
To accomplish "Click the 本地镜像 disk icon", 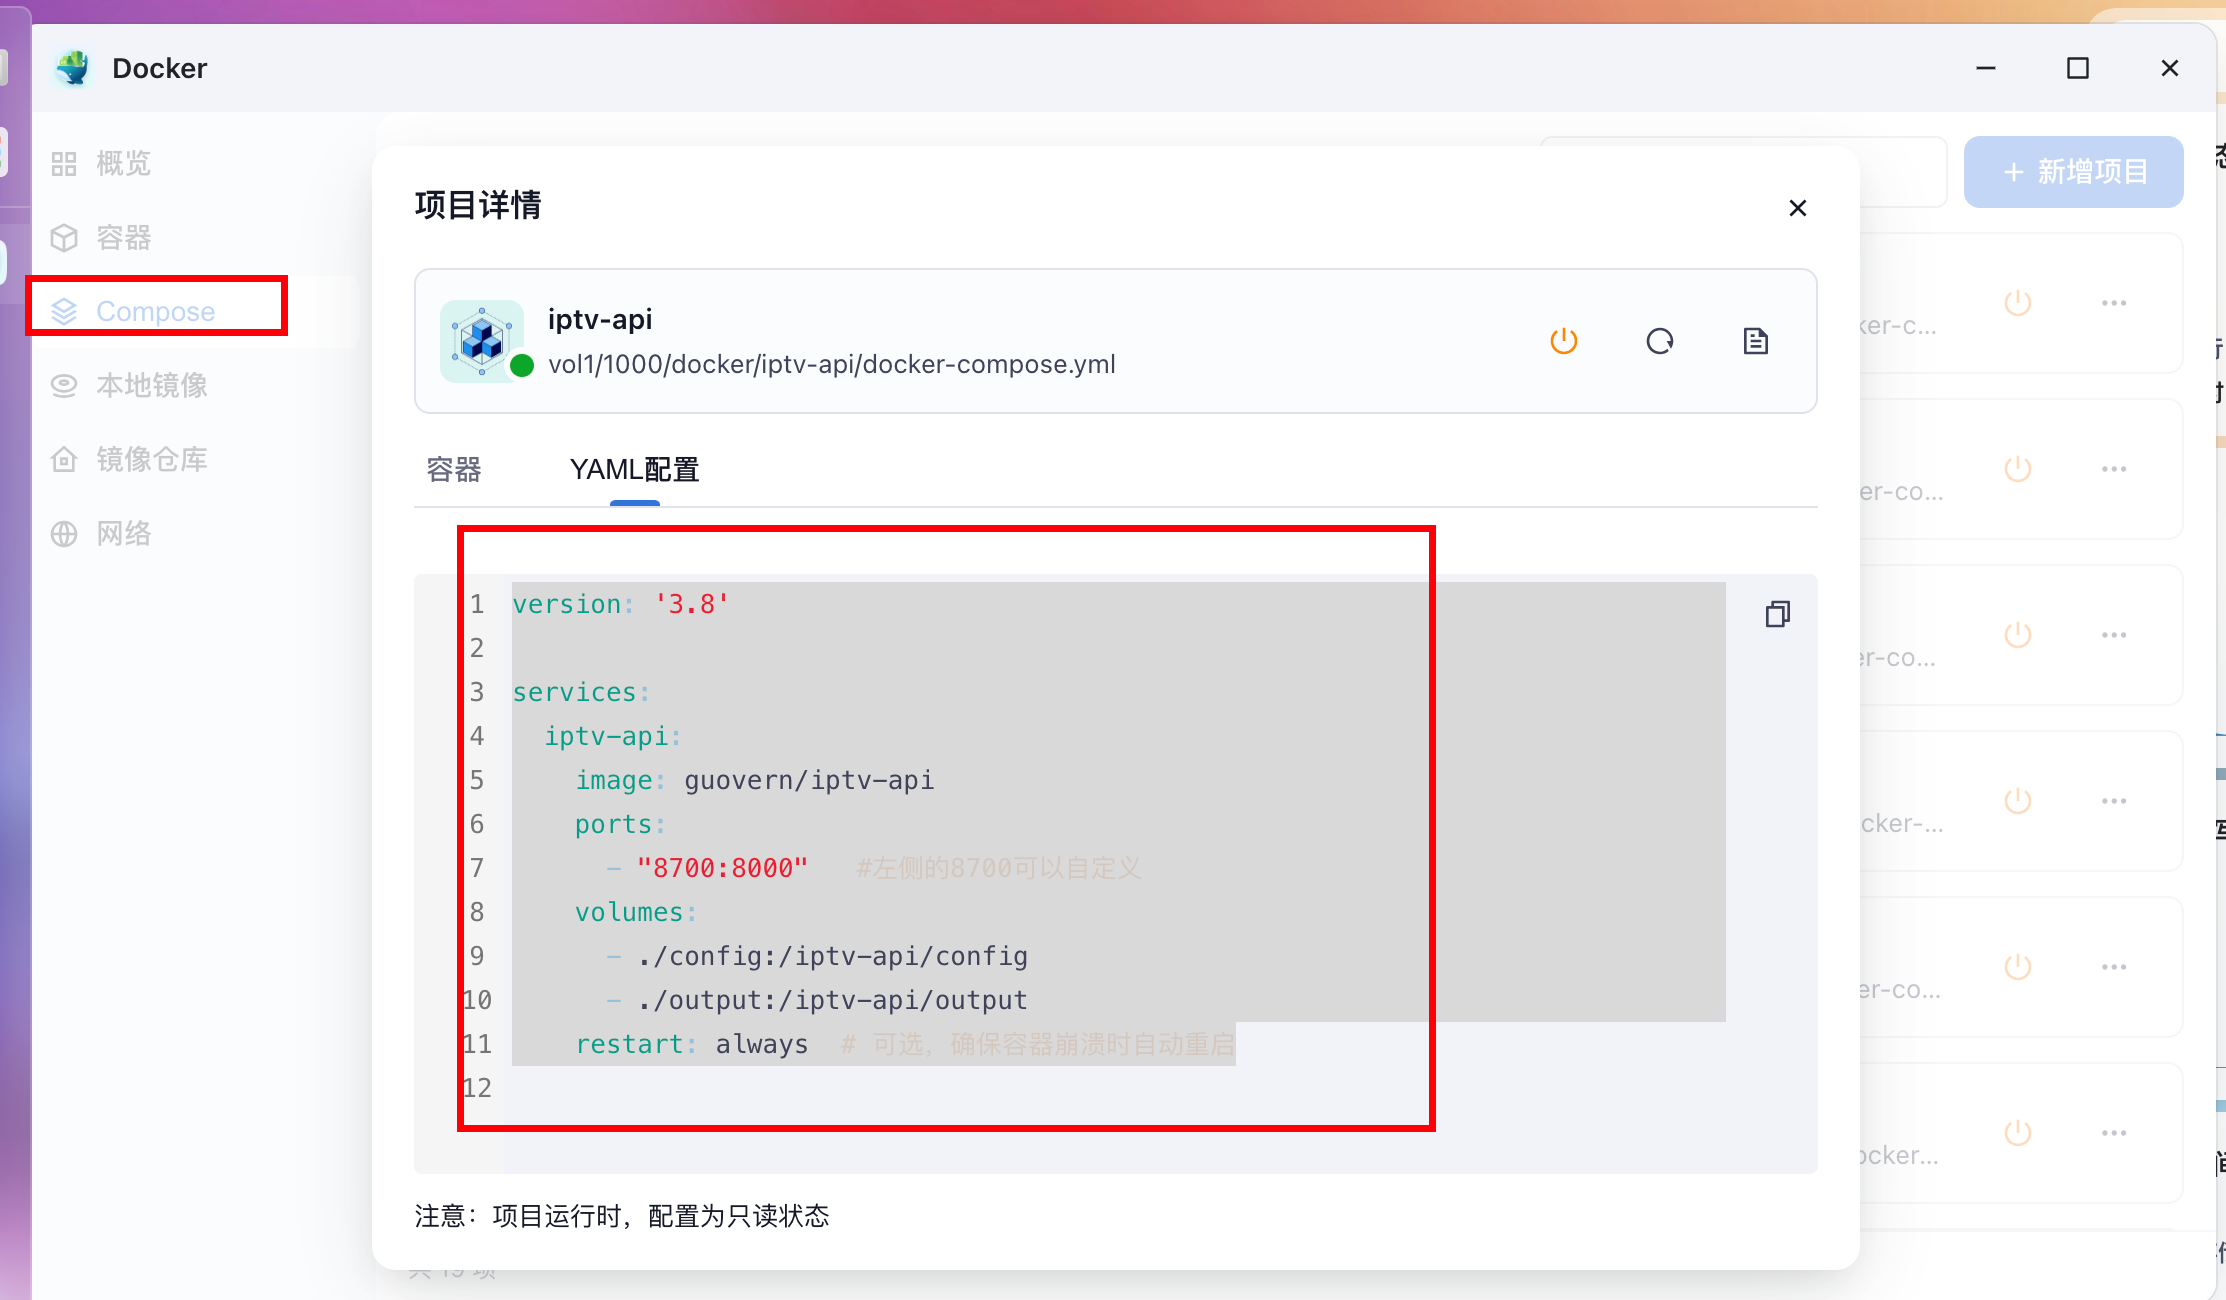I will 64,386.
